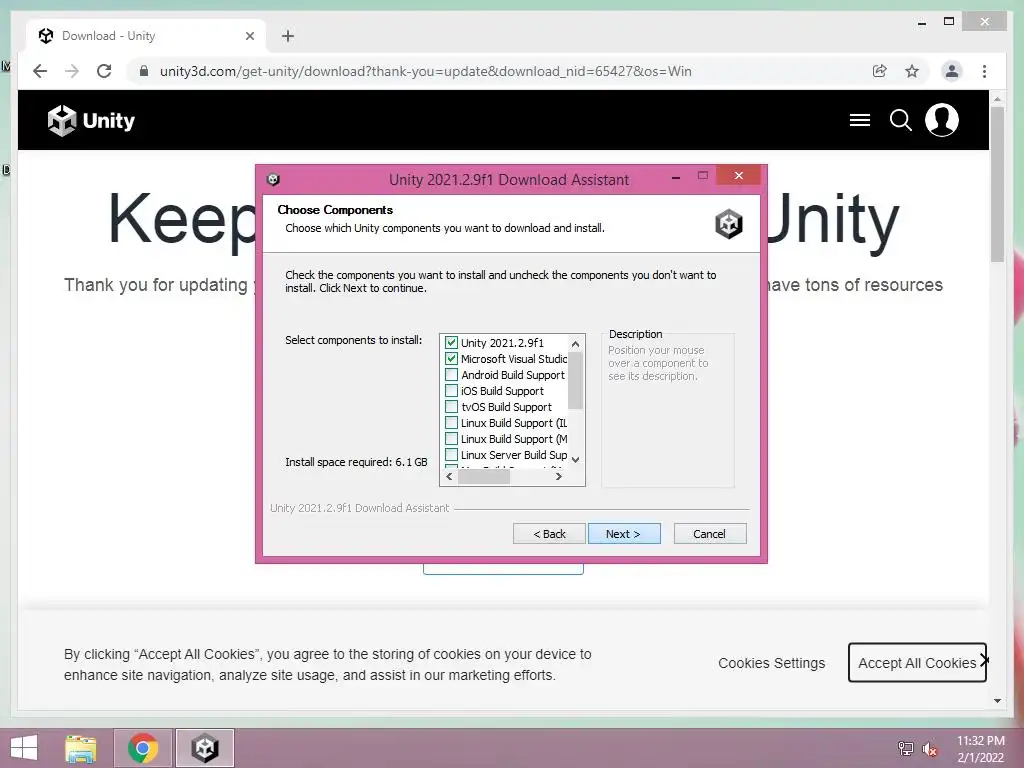Click "Install space required: 6.1 GB" text
Image resolution: width=1024 pixels, height=768 pixels.
tap(356, 462)
